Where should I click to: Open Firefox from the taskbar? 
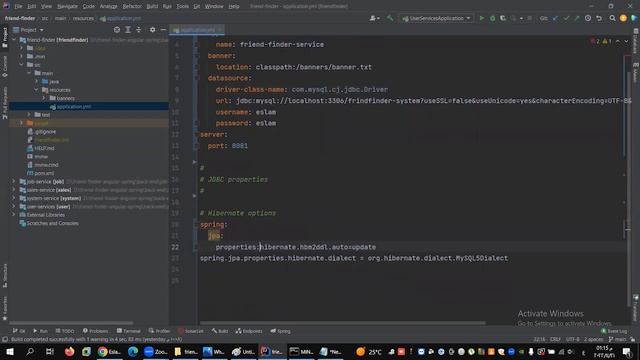pyautogui.click(x=69, y=351)
